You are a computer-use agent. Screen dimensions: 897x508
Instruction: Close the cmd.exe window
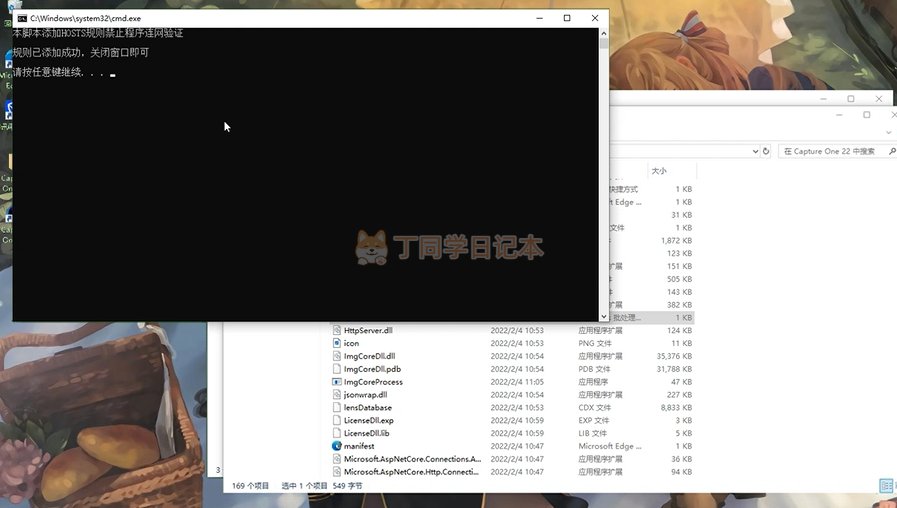pos(595,18)
